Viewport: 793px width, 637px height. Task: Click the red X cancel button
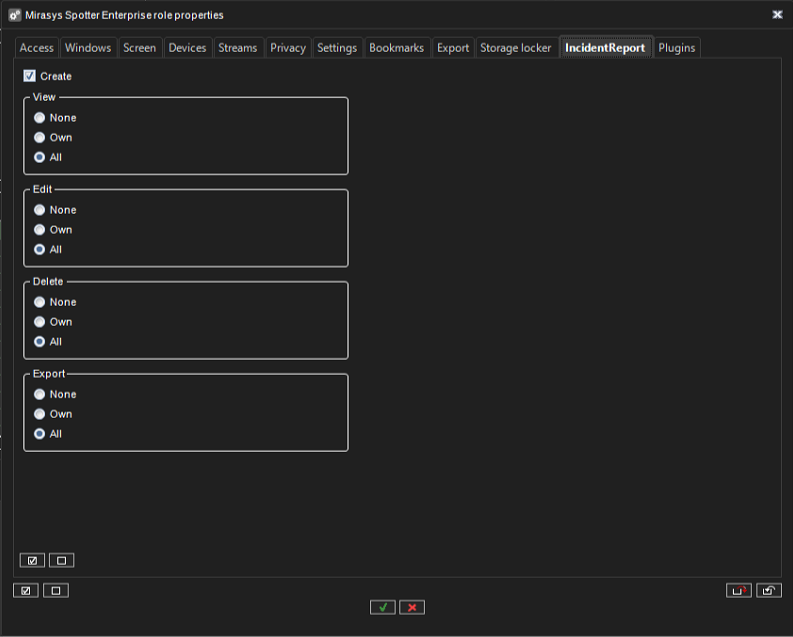click(x=412, y=607)
